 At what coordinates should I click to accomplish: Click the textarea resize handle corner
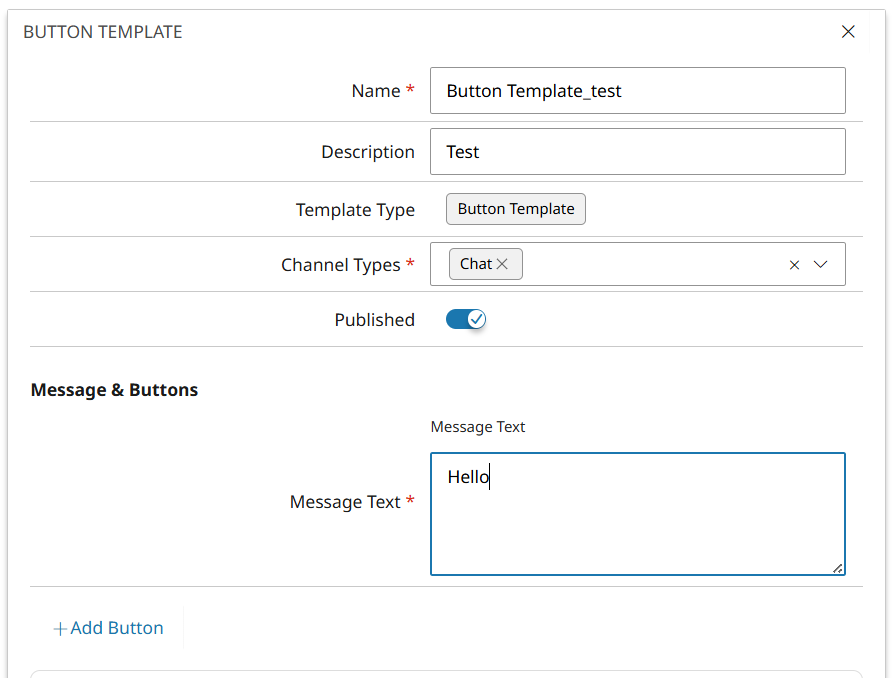(x=837, y=568)
